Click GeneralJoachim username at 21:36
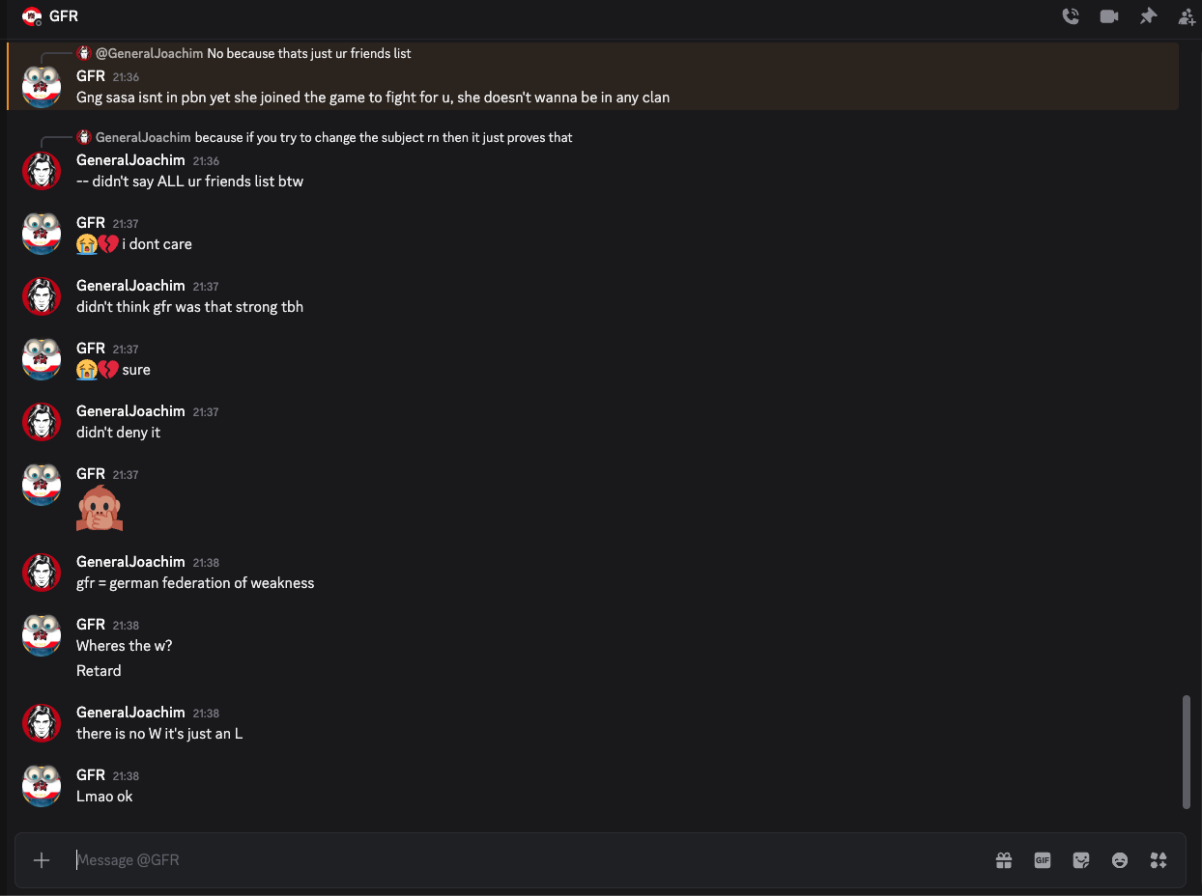This screenshot has width=1202, height=896. [x=131, y=160]
